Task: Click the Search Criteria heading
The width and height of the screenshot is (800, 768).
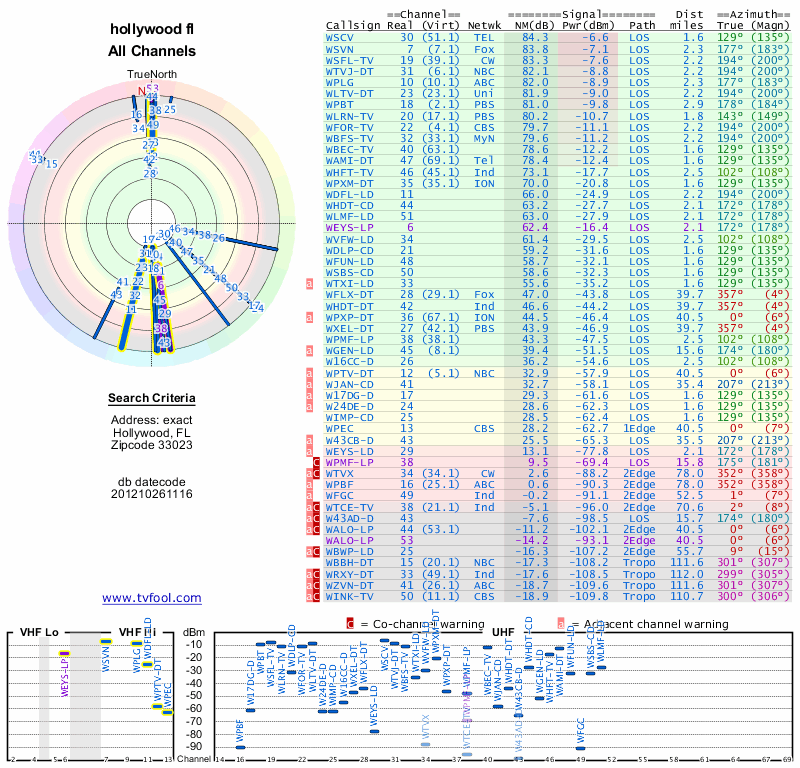Action: click(152, 399)
